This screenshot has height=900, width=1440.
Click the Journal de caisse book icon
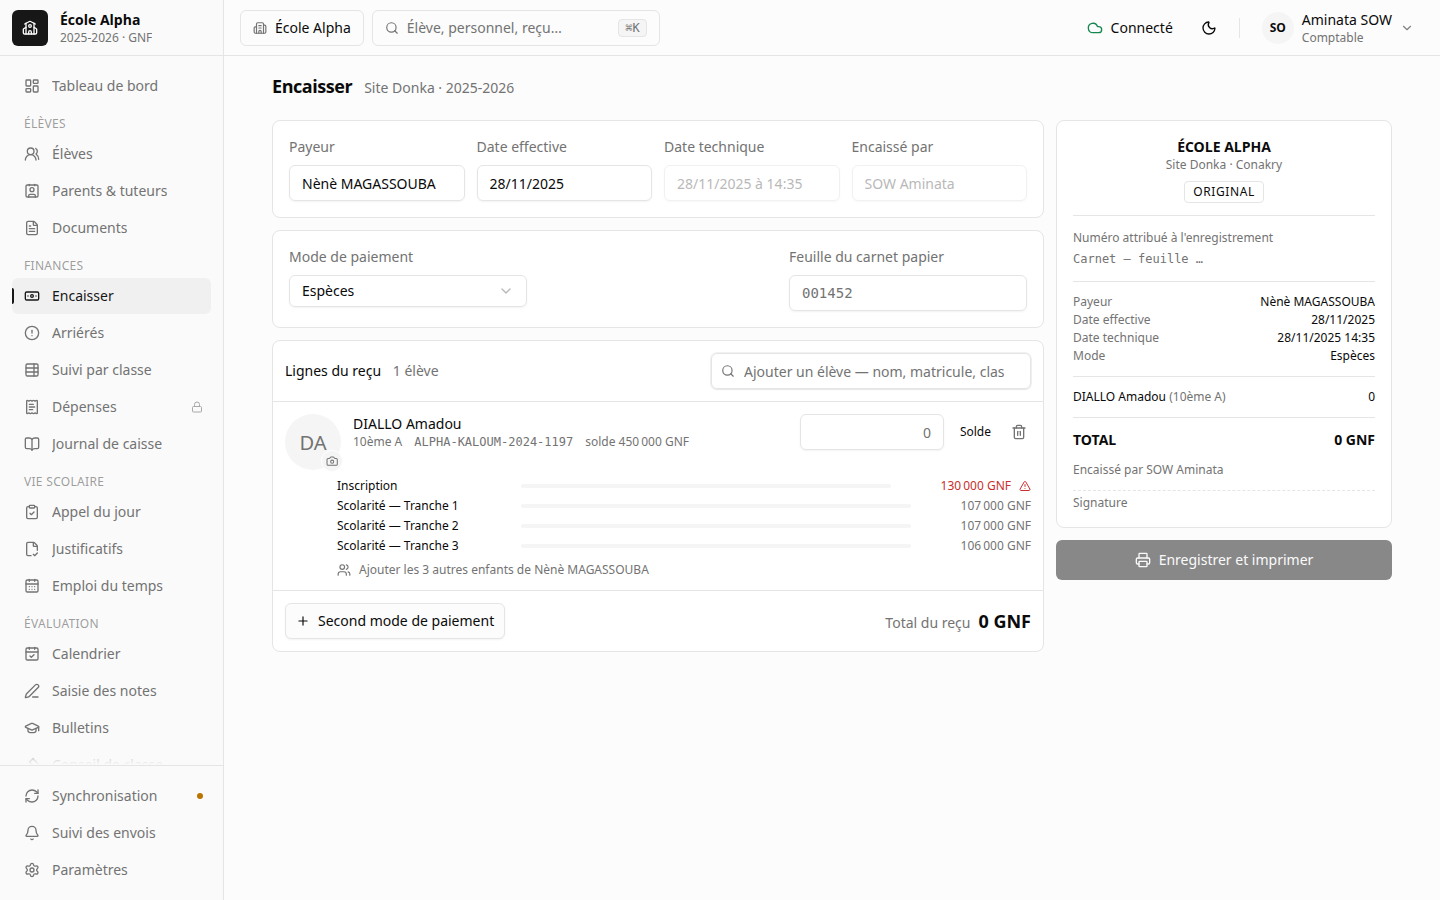pos(32,444)
